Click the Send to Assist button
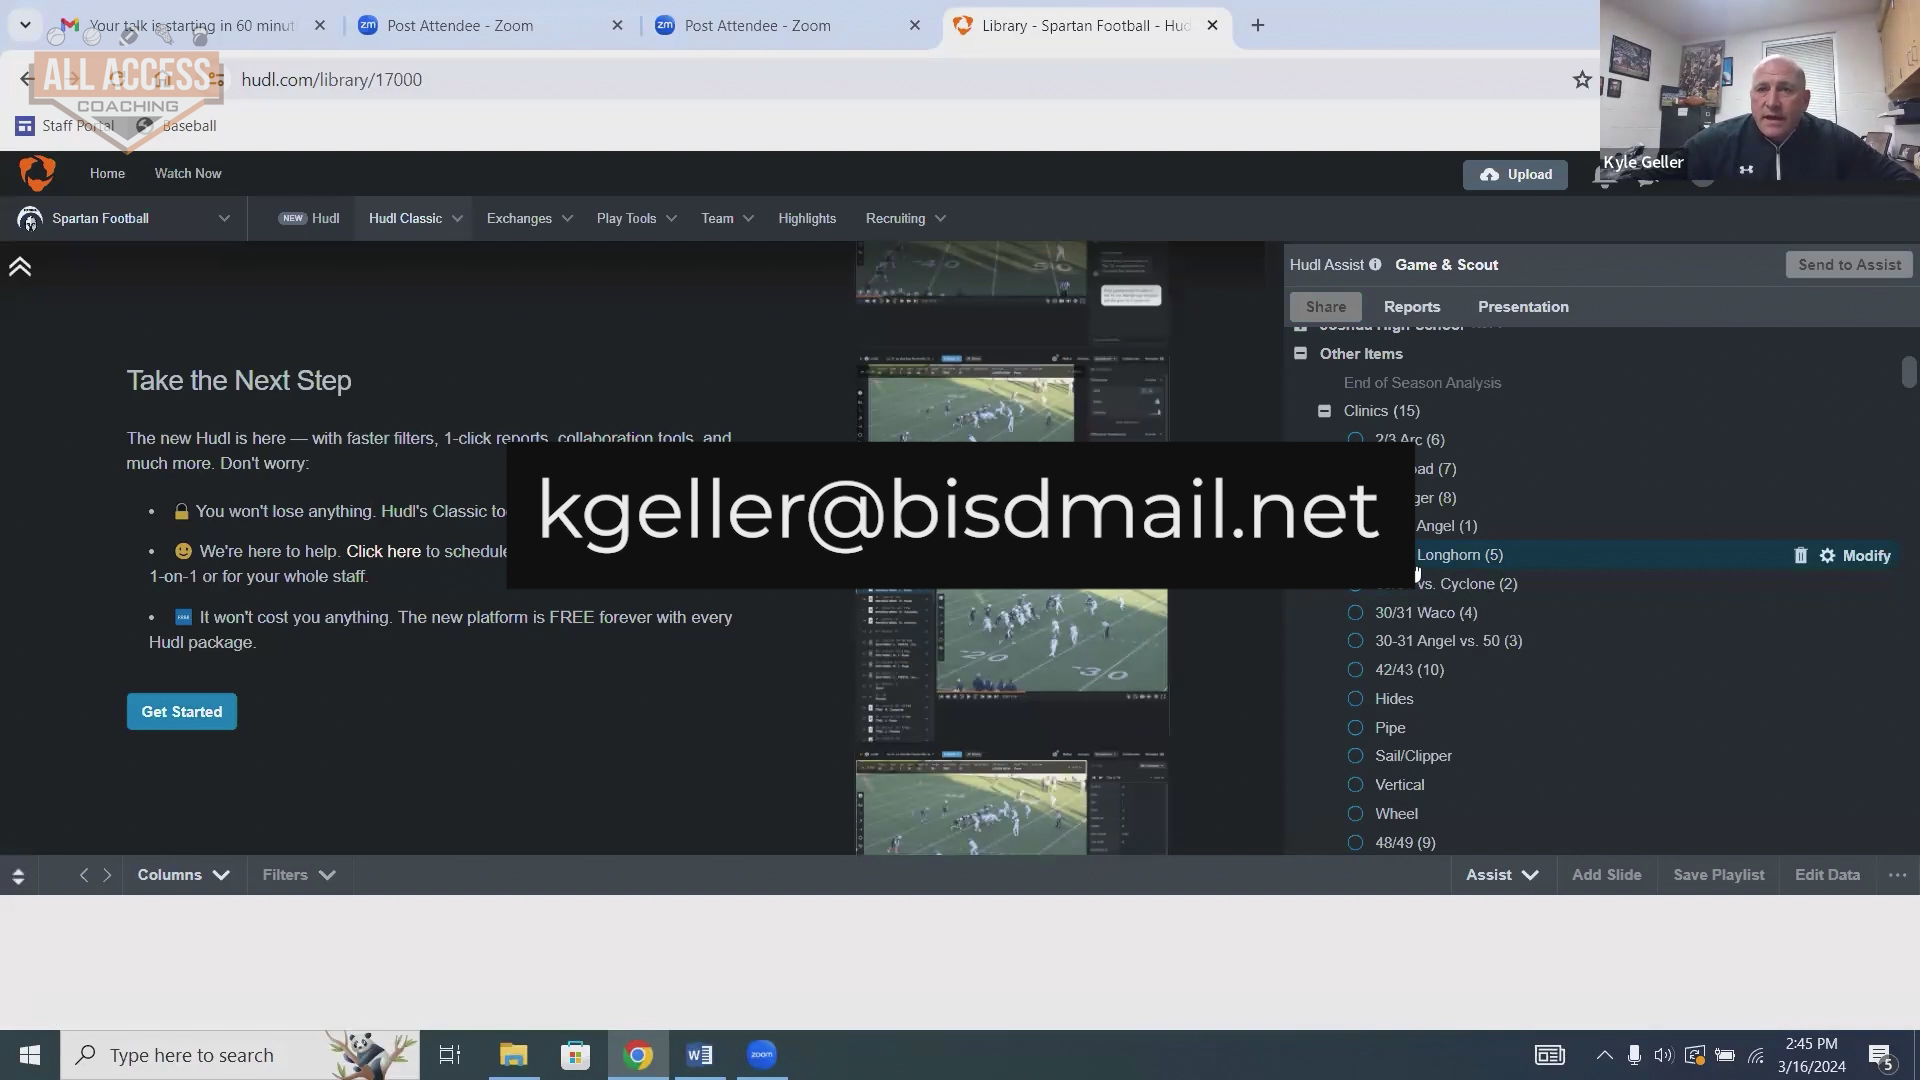 pos(1849,265)
